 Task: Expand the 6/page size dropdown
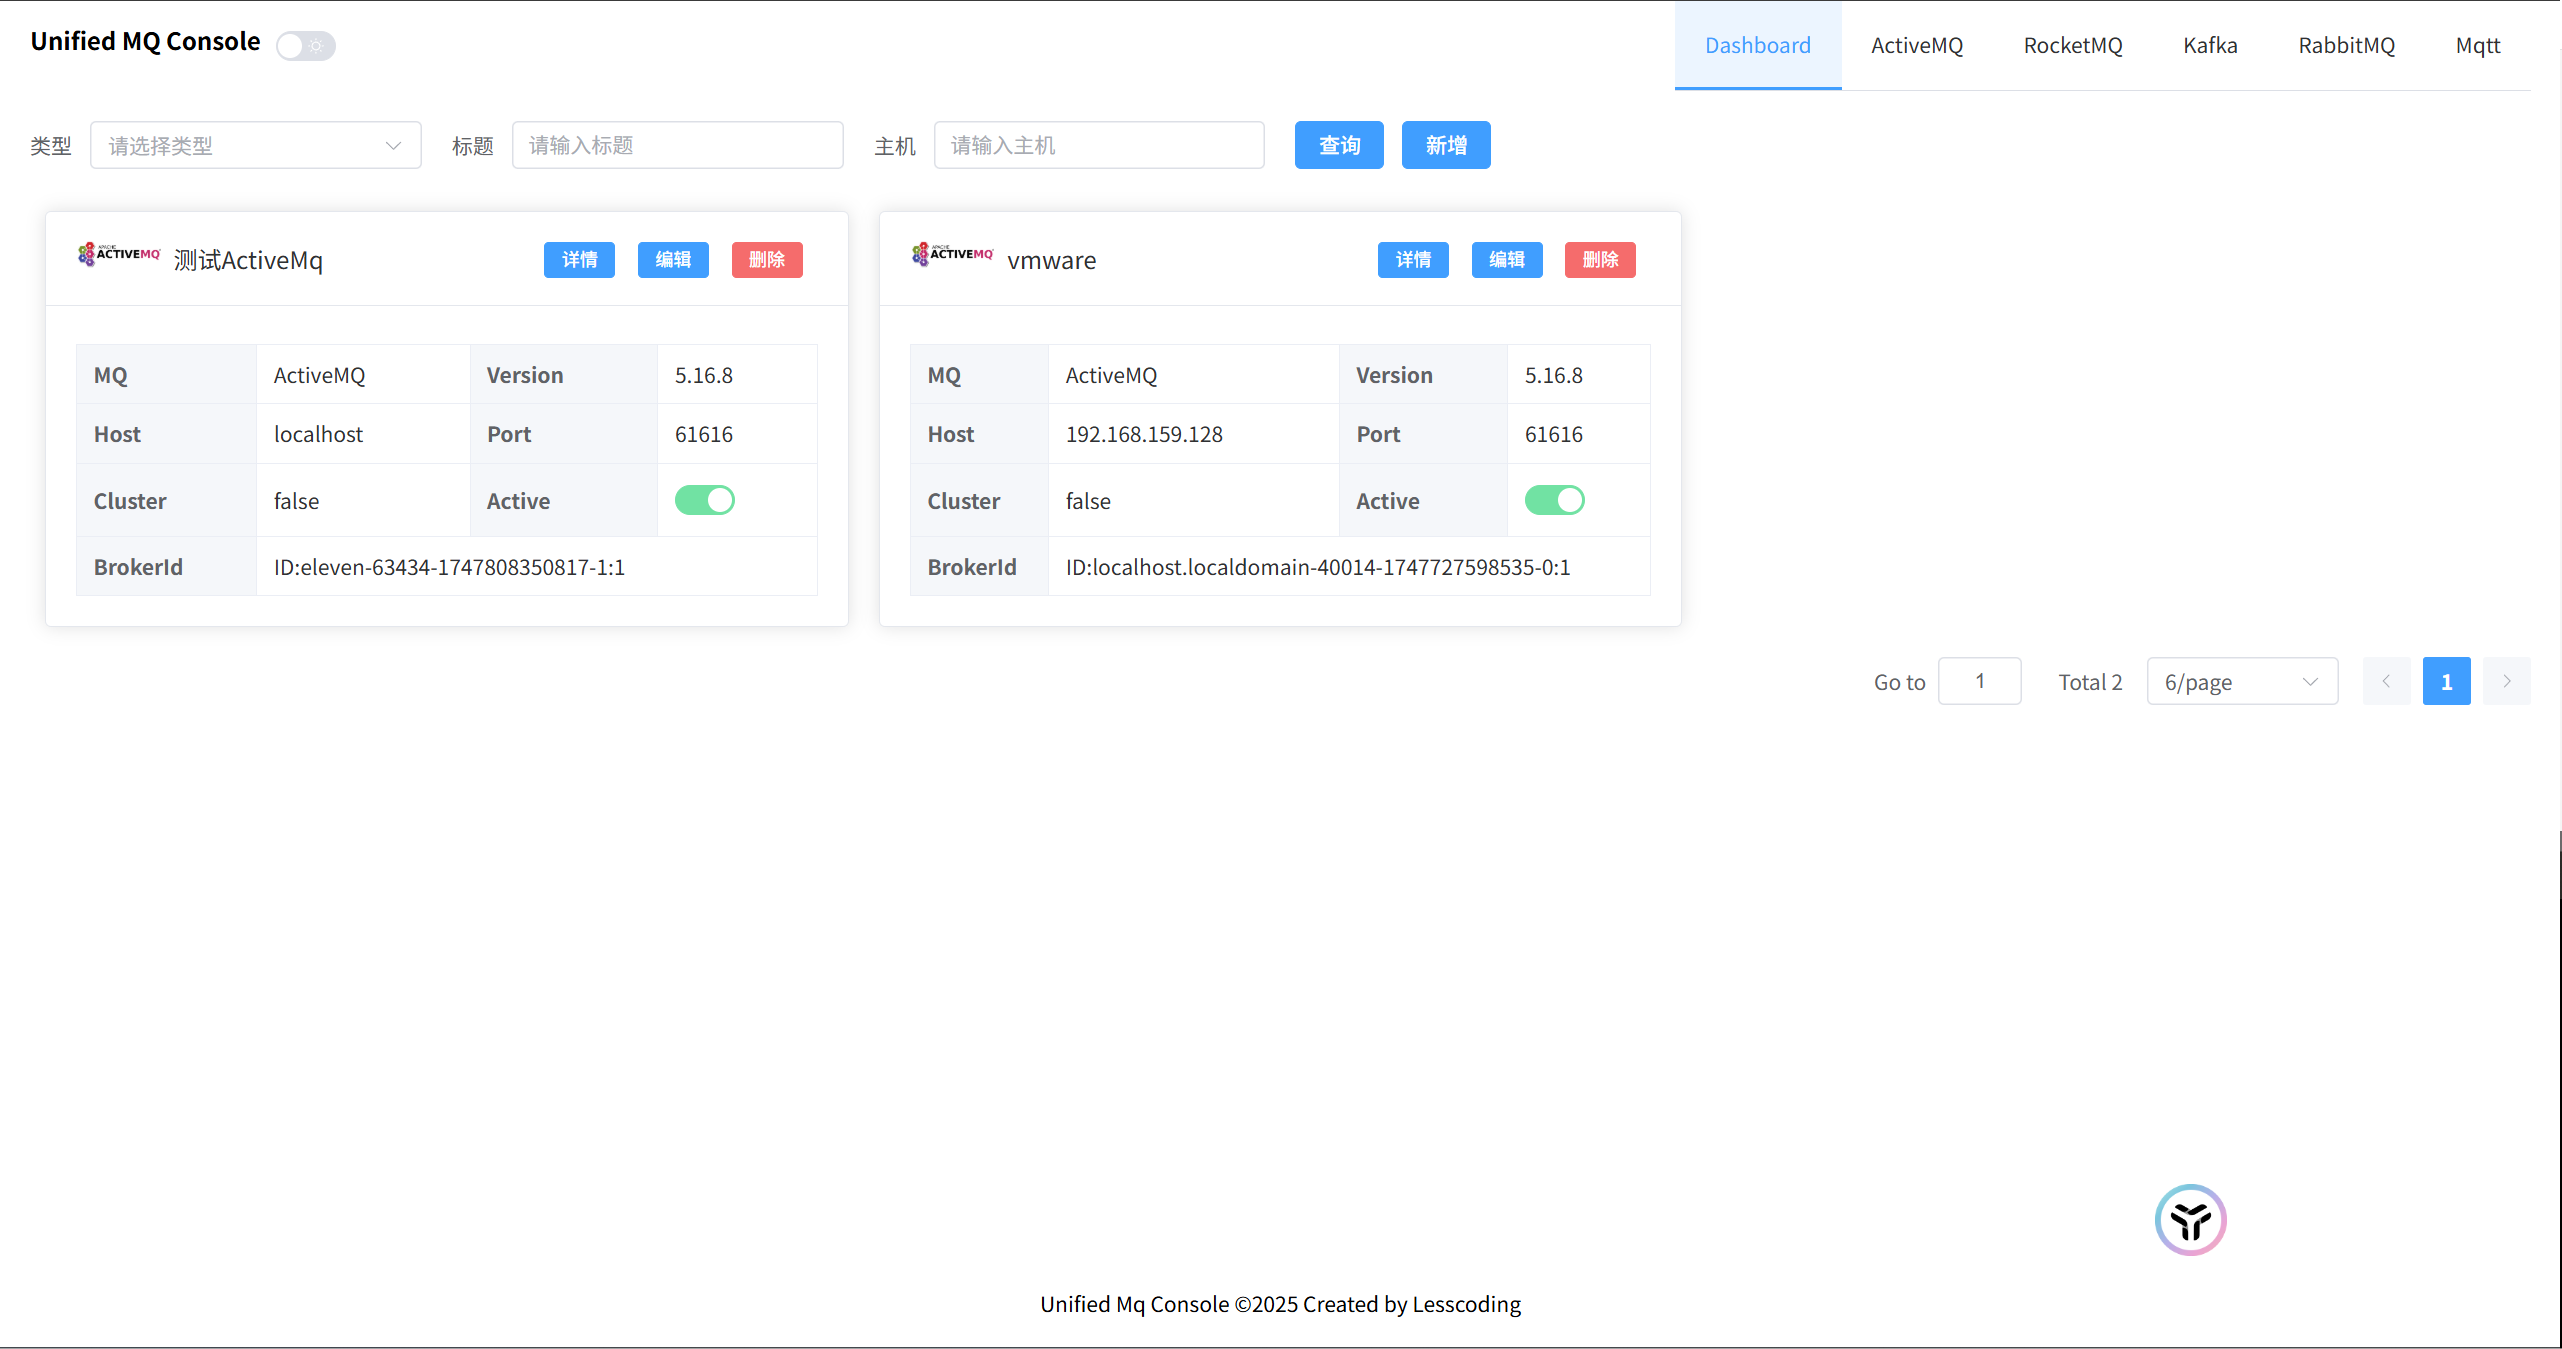coord(2241,682)
